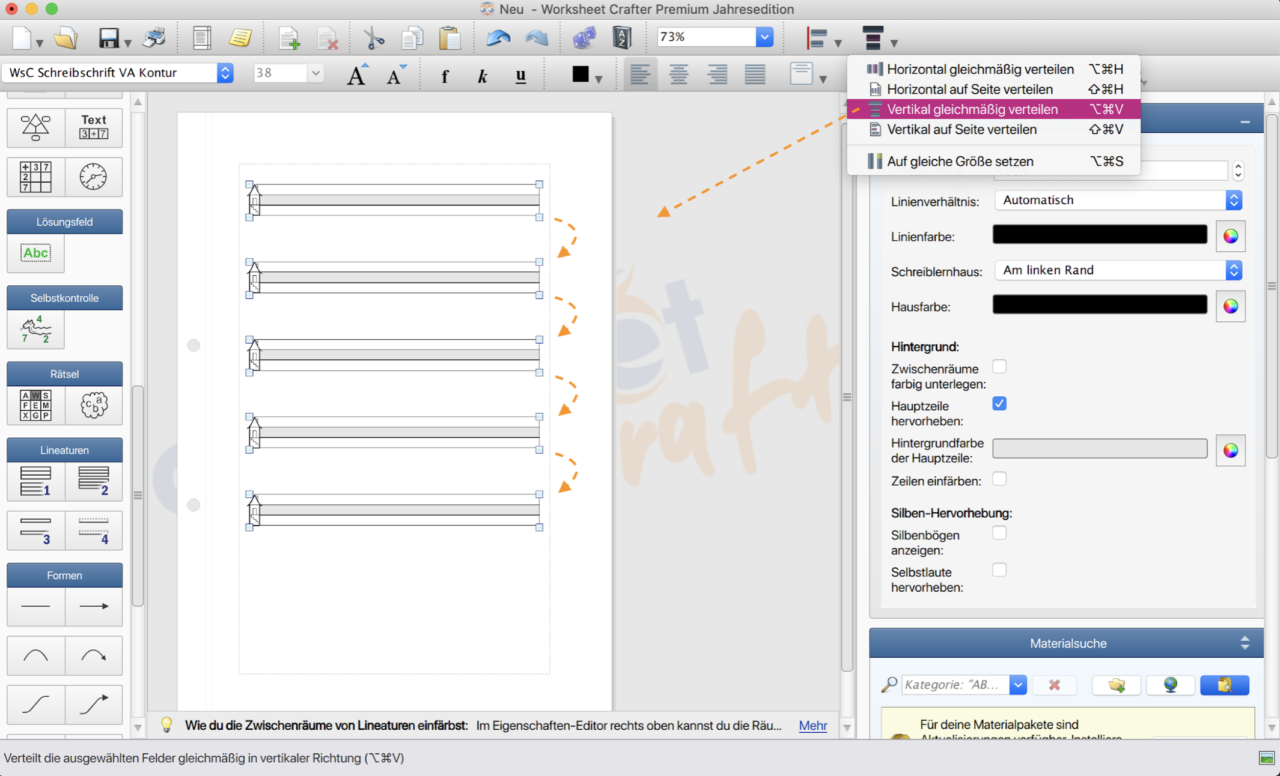This screenshot has height=776, width=1280.
Task: Select the straight arrow shape under Formen
Action: coord(93,606)
